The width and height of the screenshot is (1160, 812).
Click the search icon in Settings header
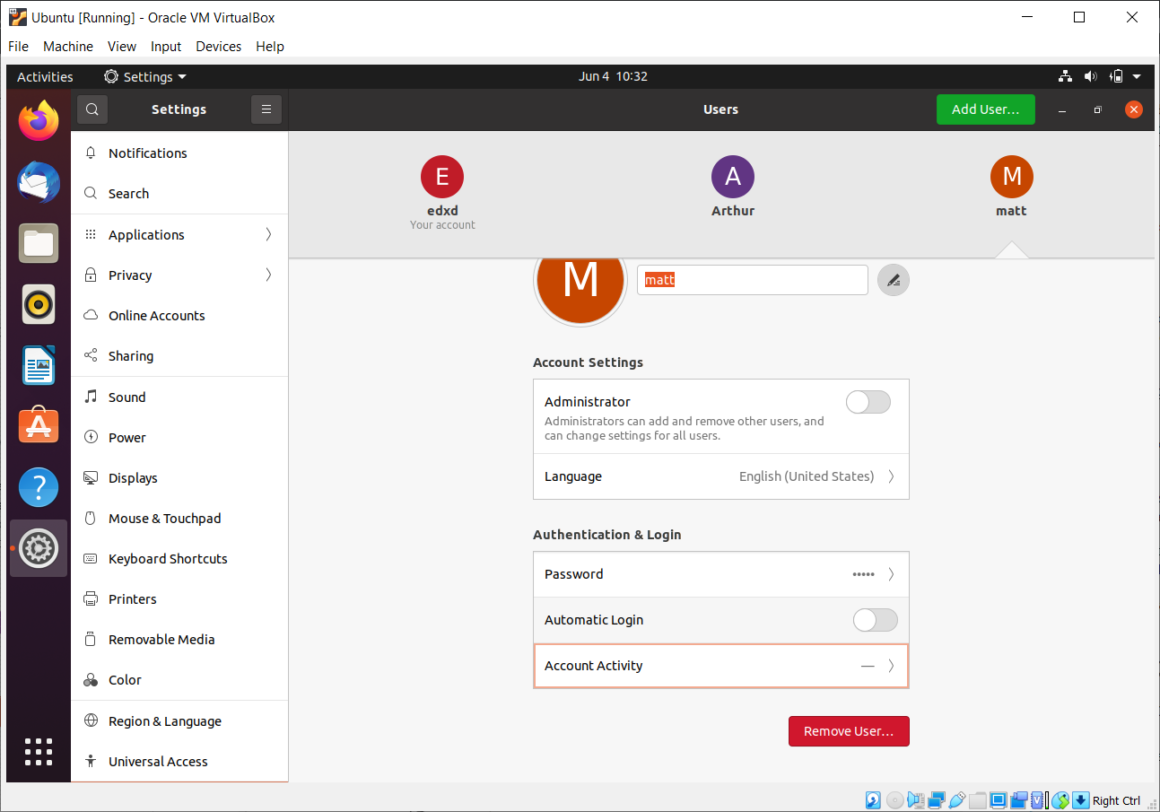(92, 110)
